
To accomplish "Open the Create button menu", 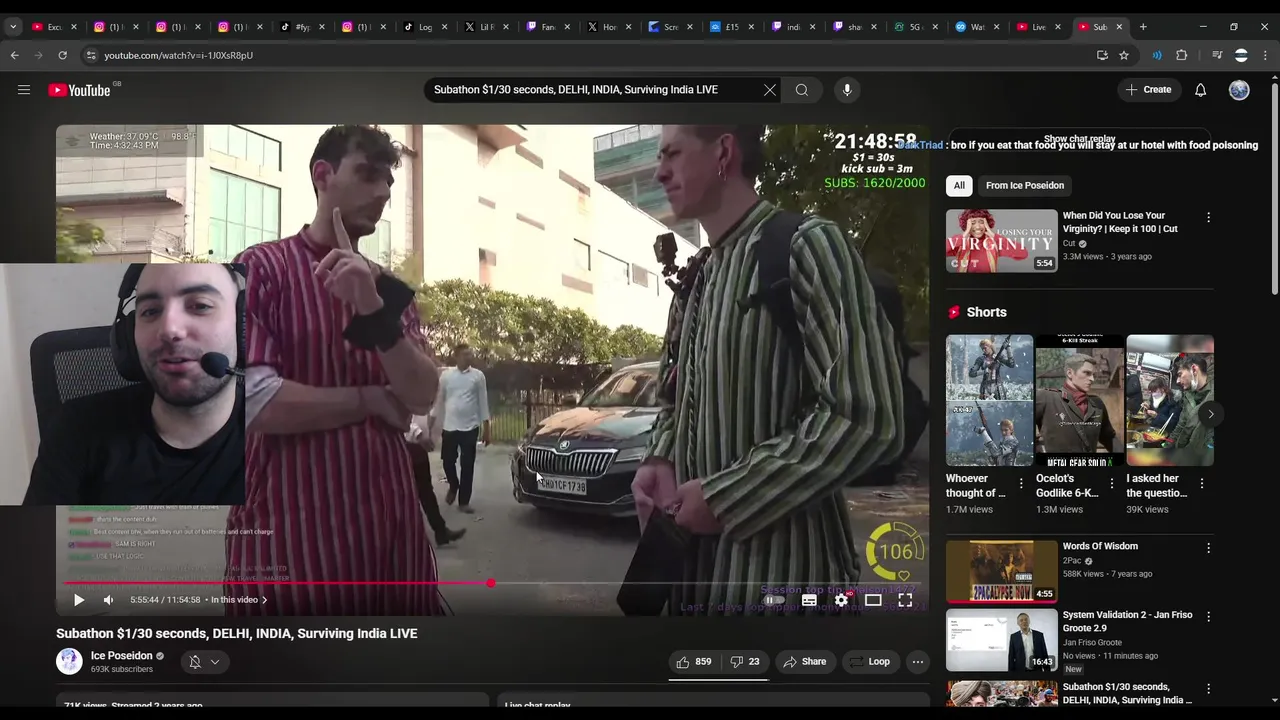I will (x=1148, y=90).
